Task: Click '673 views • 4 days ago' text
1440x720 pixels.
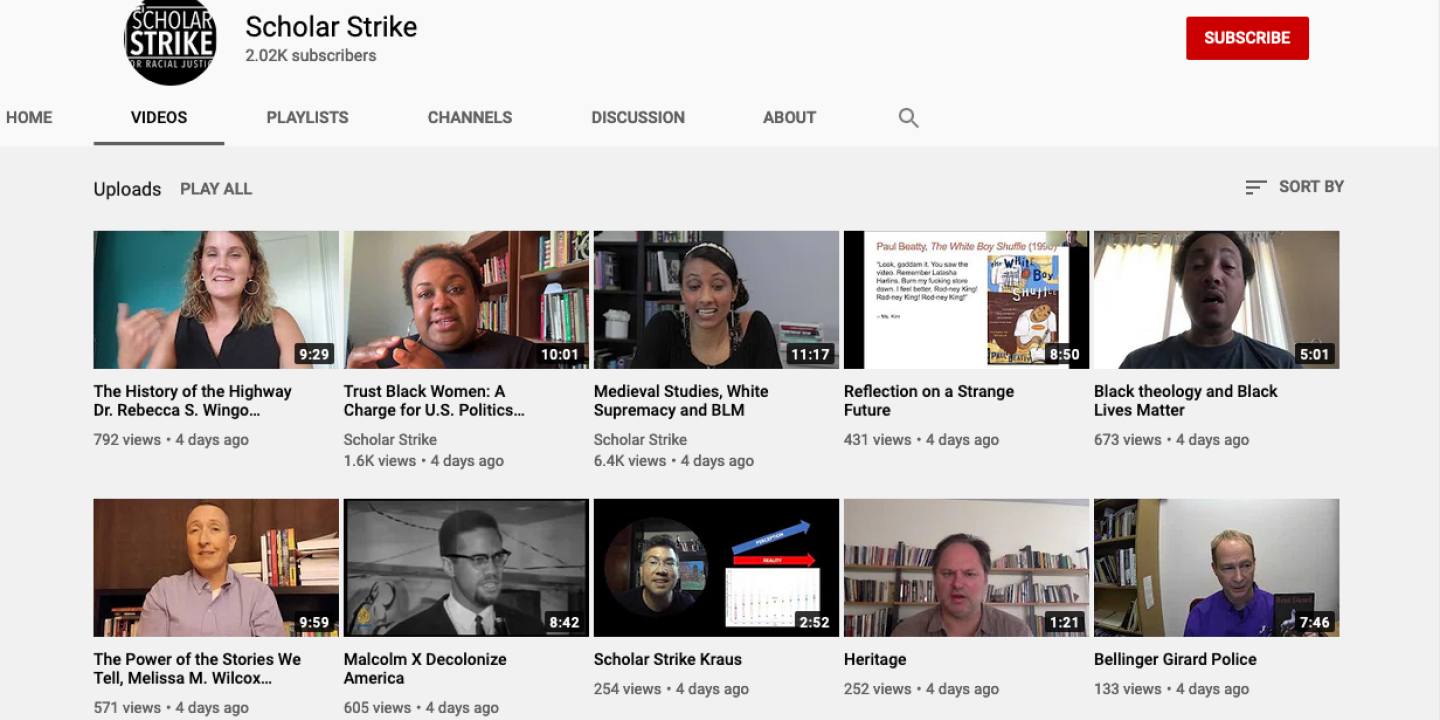Action: (1171, 440)
